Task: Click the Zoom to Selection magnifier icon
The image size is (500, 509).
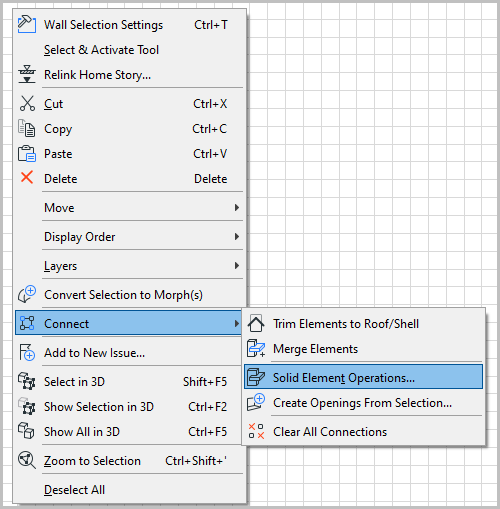Action: (27, 460)
